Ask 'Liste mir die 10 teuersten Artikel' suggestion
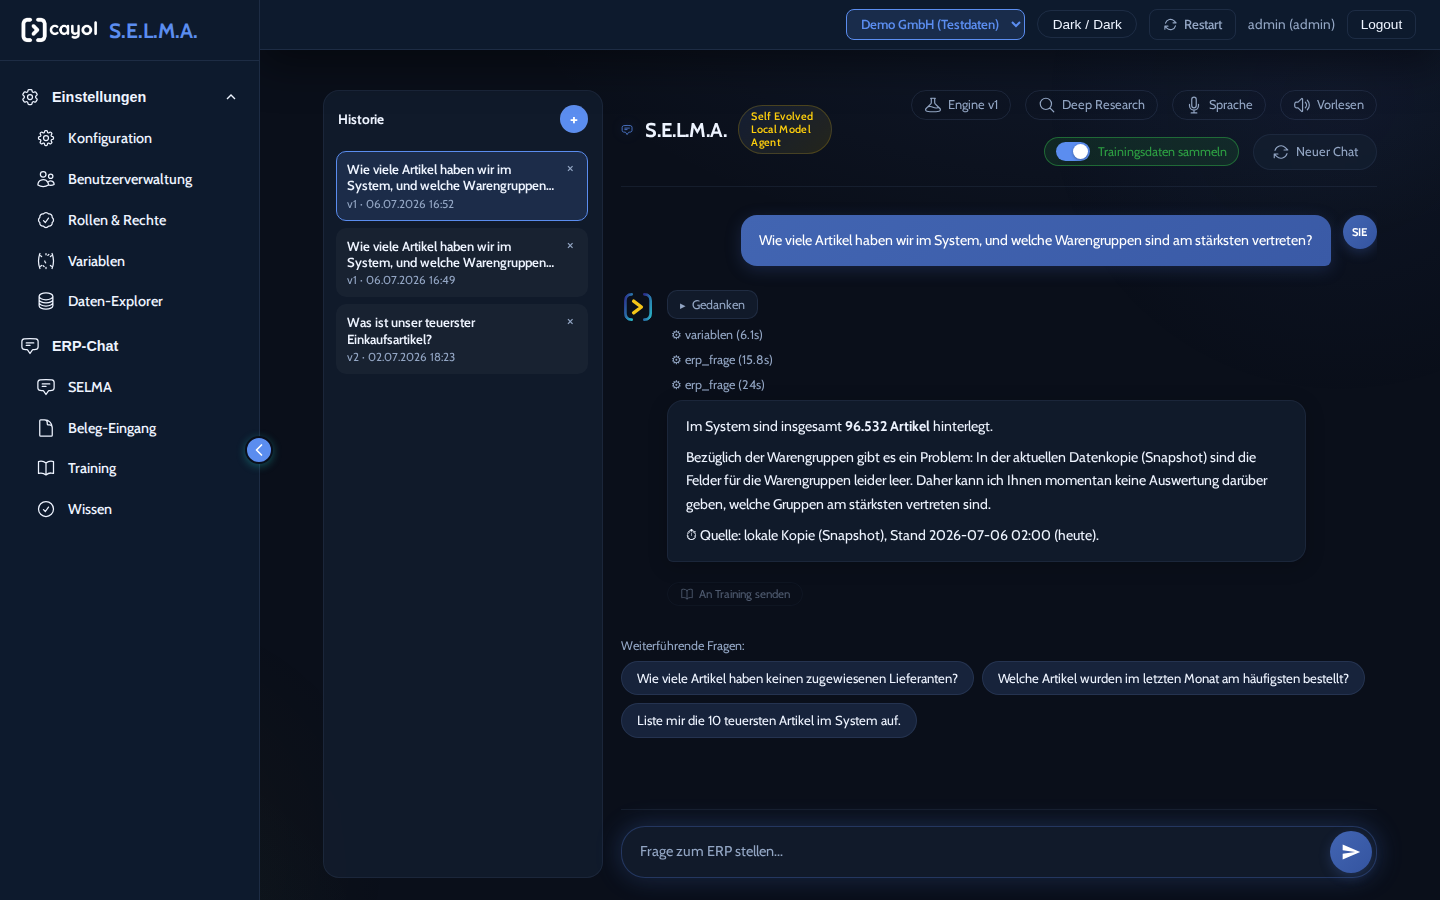Image resolution: width=1440 pixels, height=900 pixels. [769, 720]
